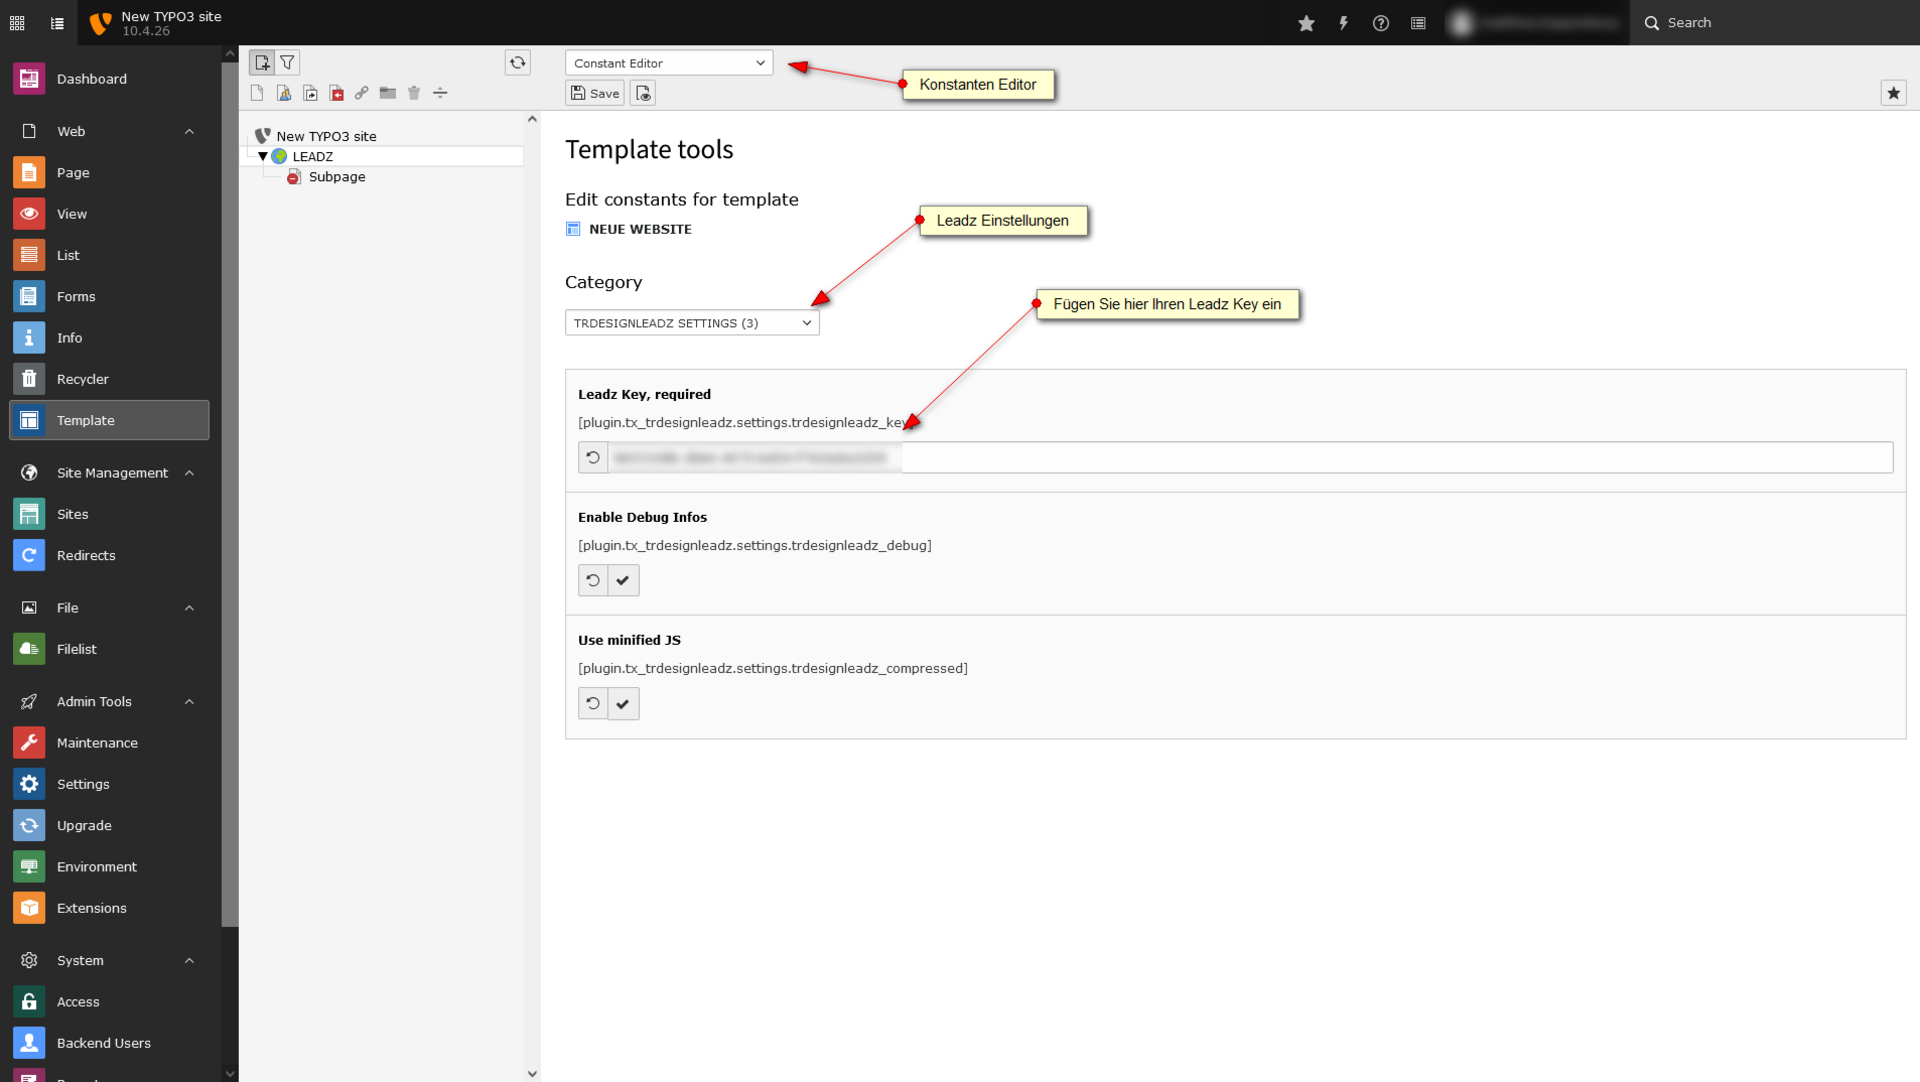
Task: Reset the Leadz Key value with undo icon
Action: click(593, 457)
